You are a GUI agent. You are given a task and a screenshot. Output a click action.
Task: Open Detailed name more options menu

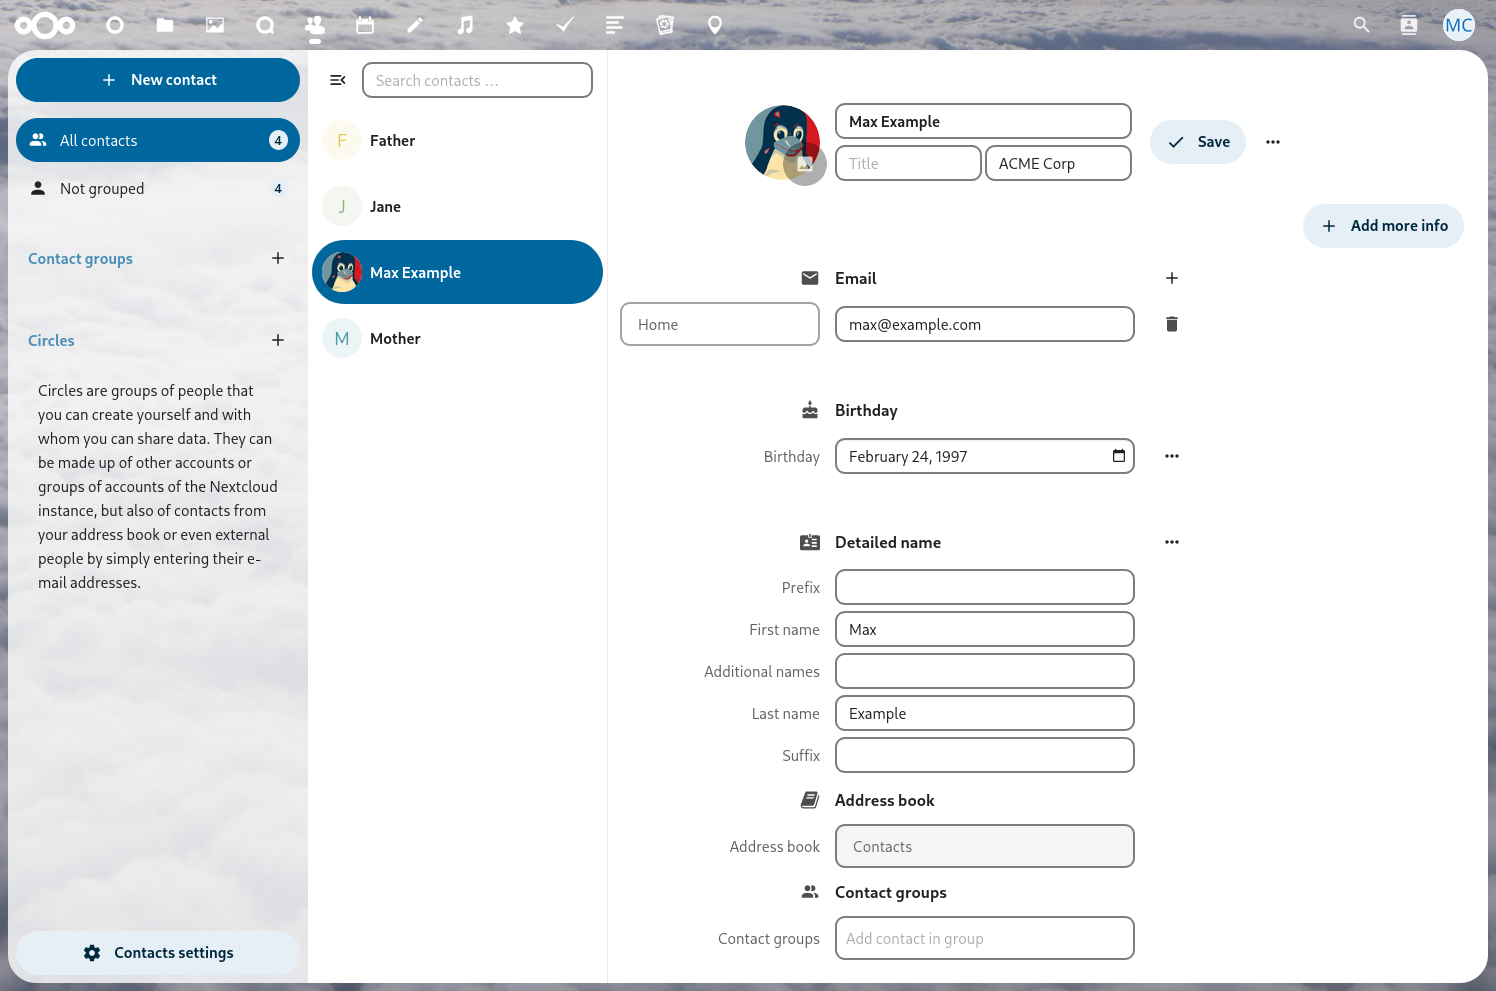pyautogui.click(x=1172, y=542)
